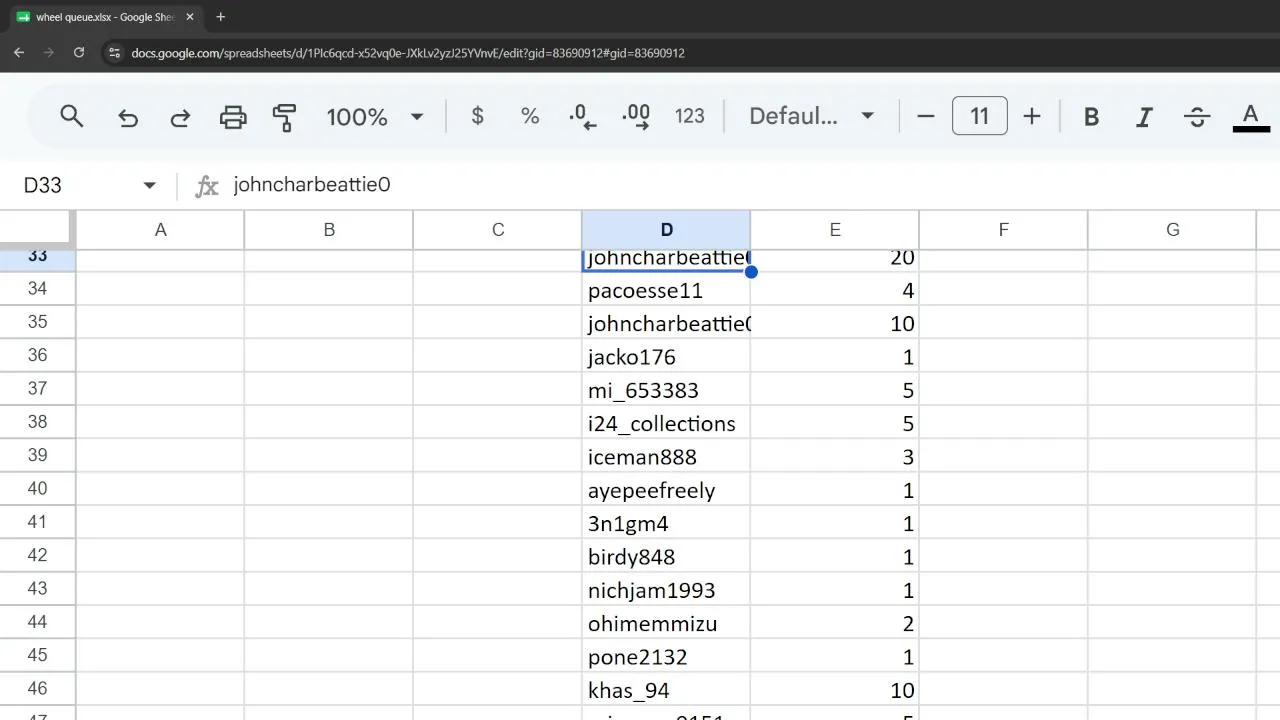Format selection as currency
The height and width of the screenshot is (720, 1280).
[x=477, y=116]
